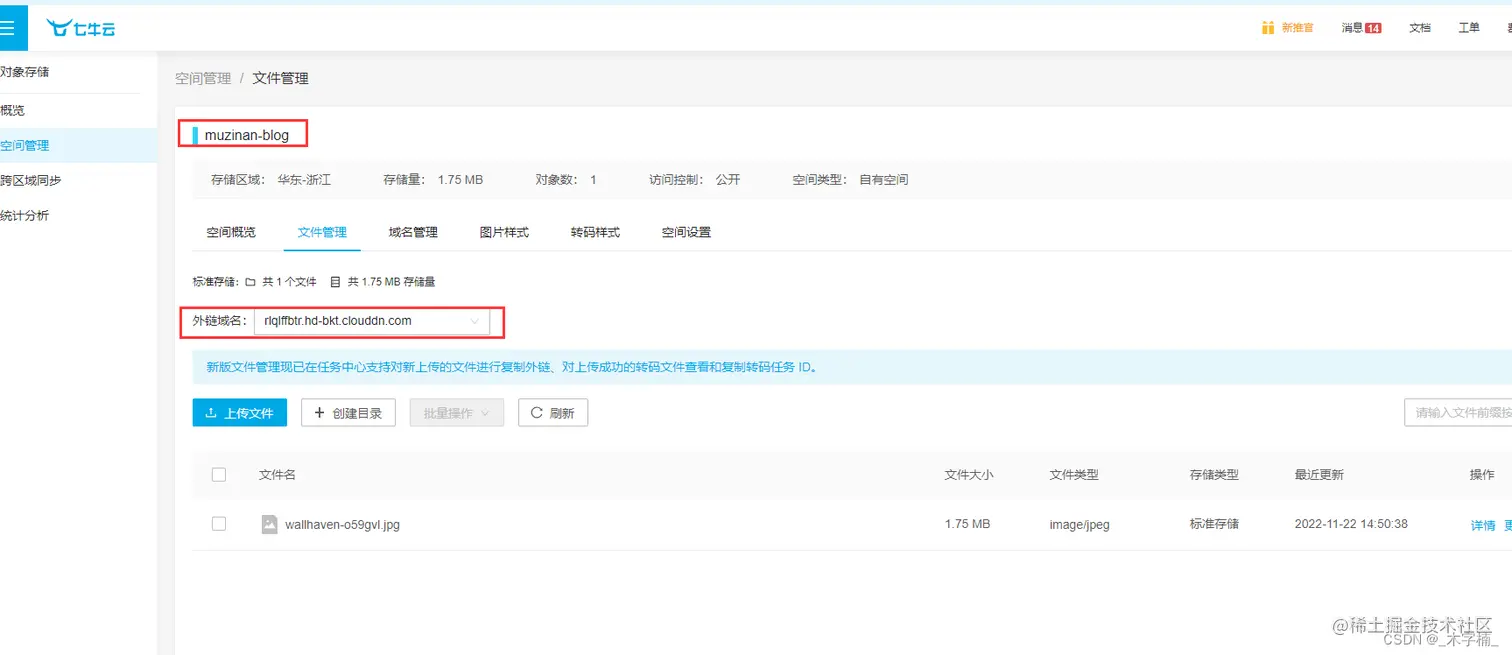Open the 外链域名 domain dropdown
Viewport: 1512px width, 655px height.
tap(371, 321)
